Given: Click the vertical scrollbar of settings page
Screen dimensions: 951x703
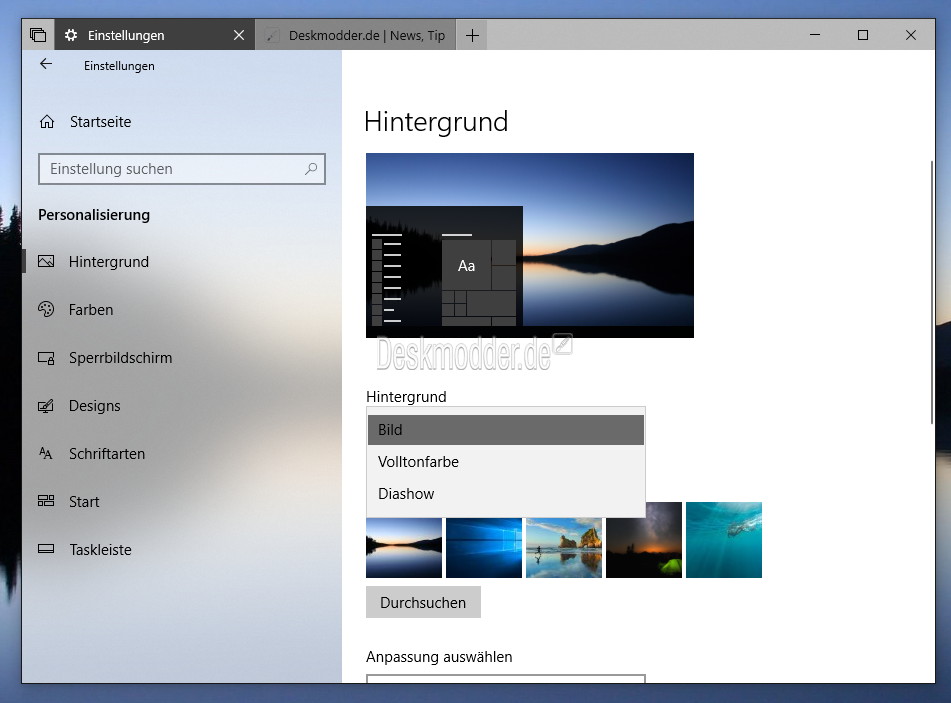Looking at the screenshot, I should click(932, 292).
